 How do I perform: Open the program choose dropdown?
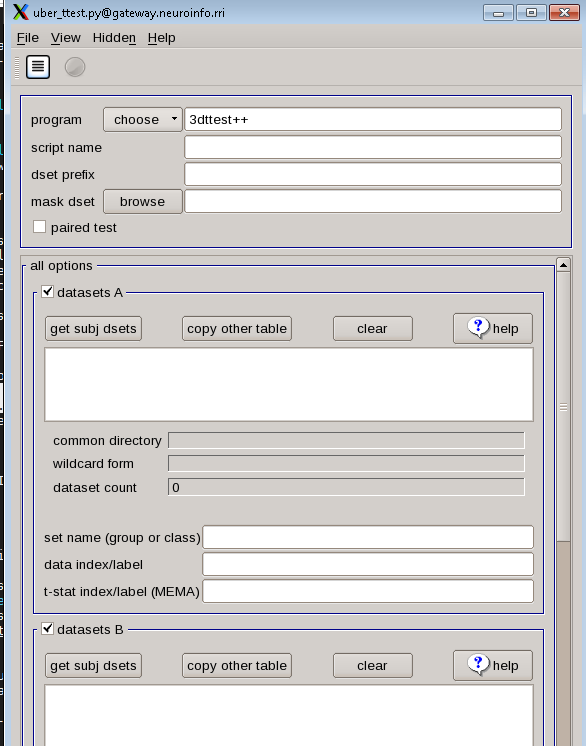coord(143,119)
